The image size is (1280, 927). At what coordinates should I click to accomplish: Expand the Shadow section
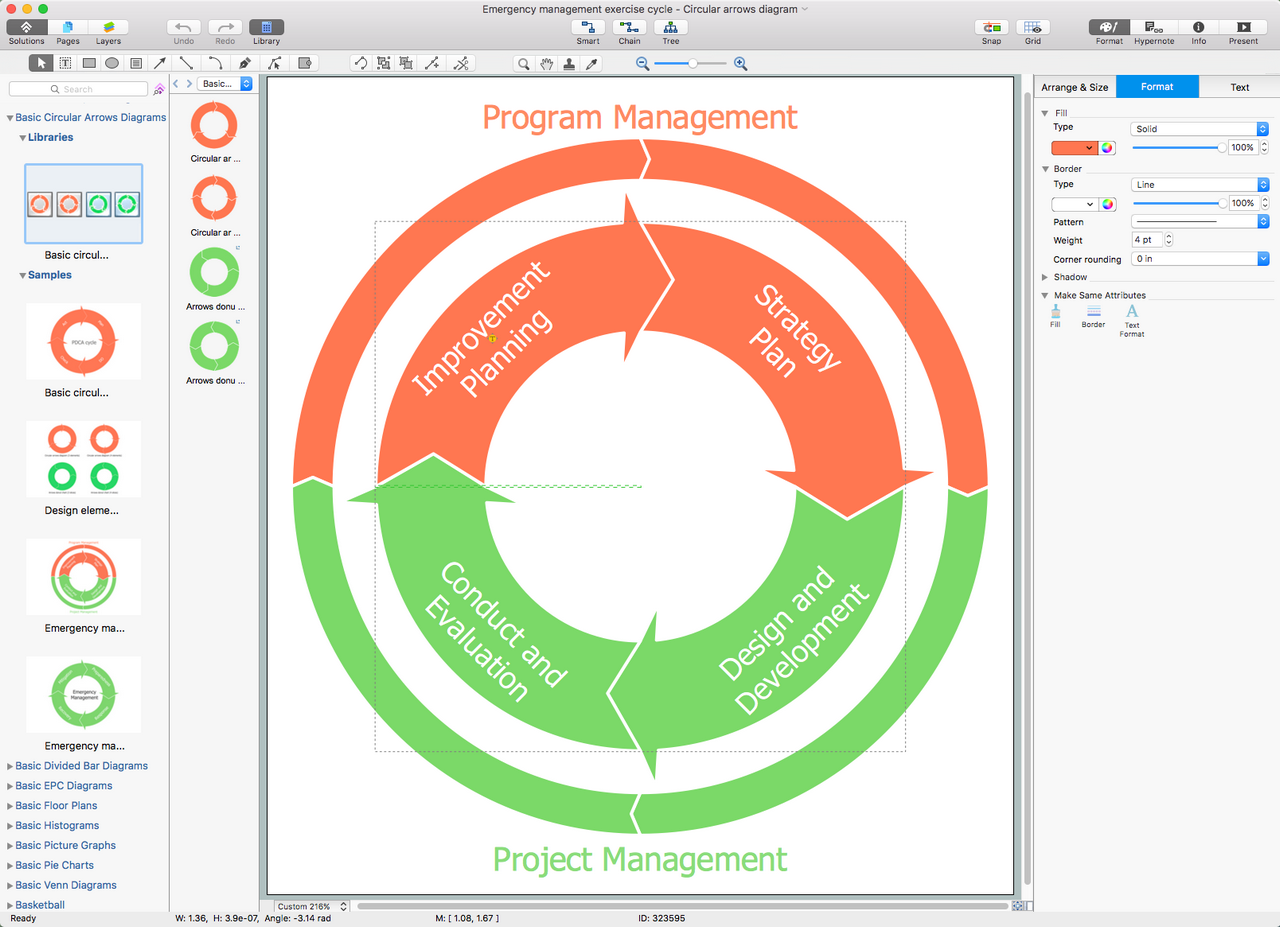click(x=1045, y=277)
